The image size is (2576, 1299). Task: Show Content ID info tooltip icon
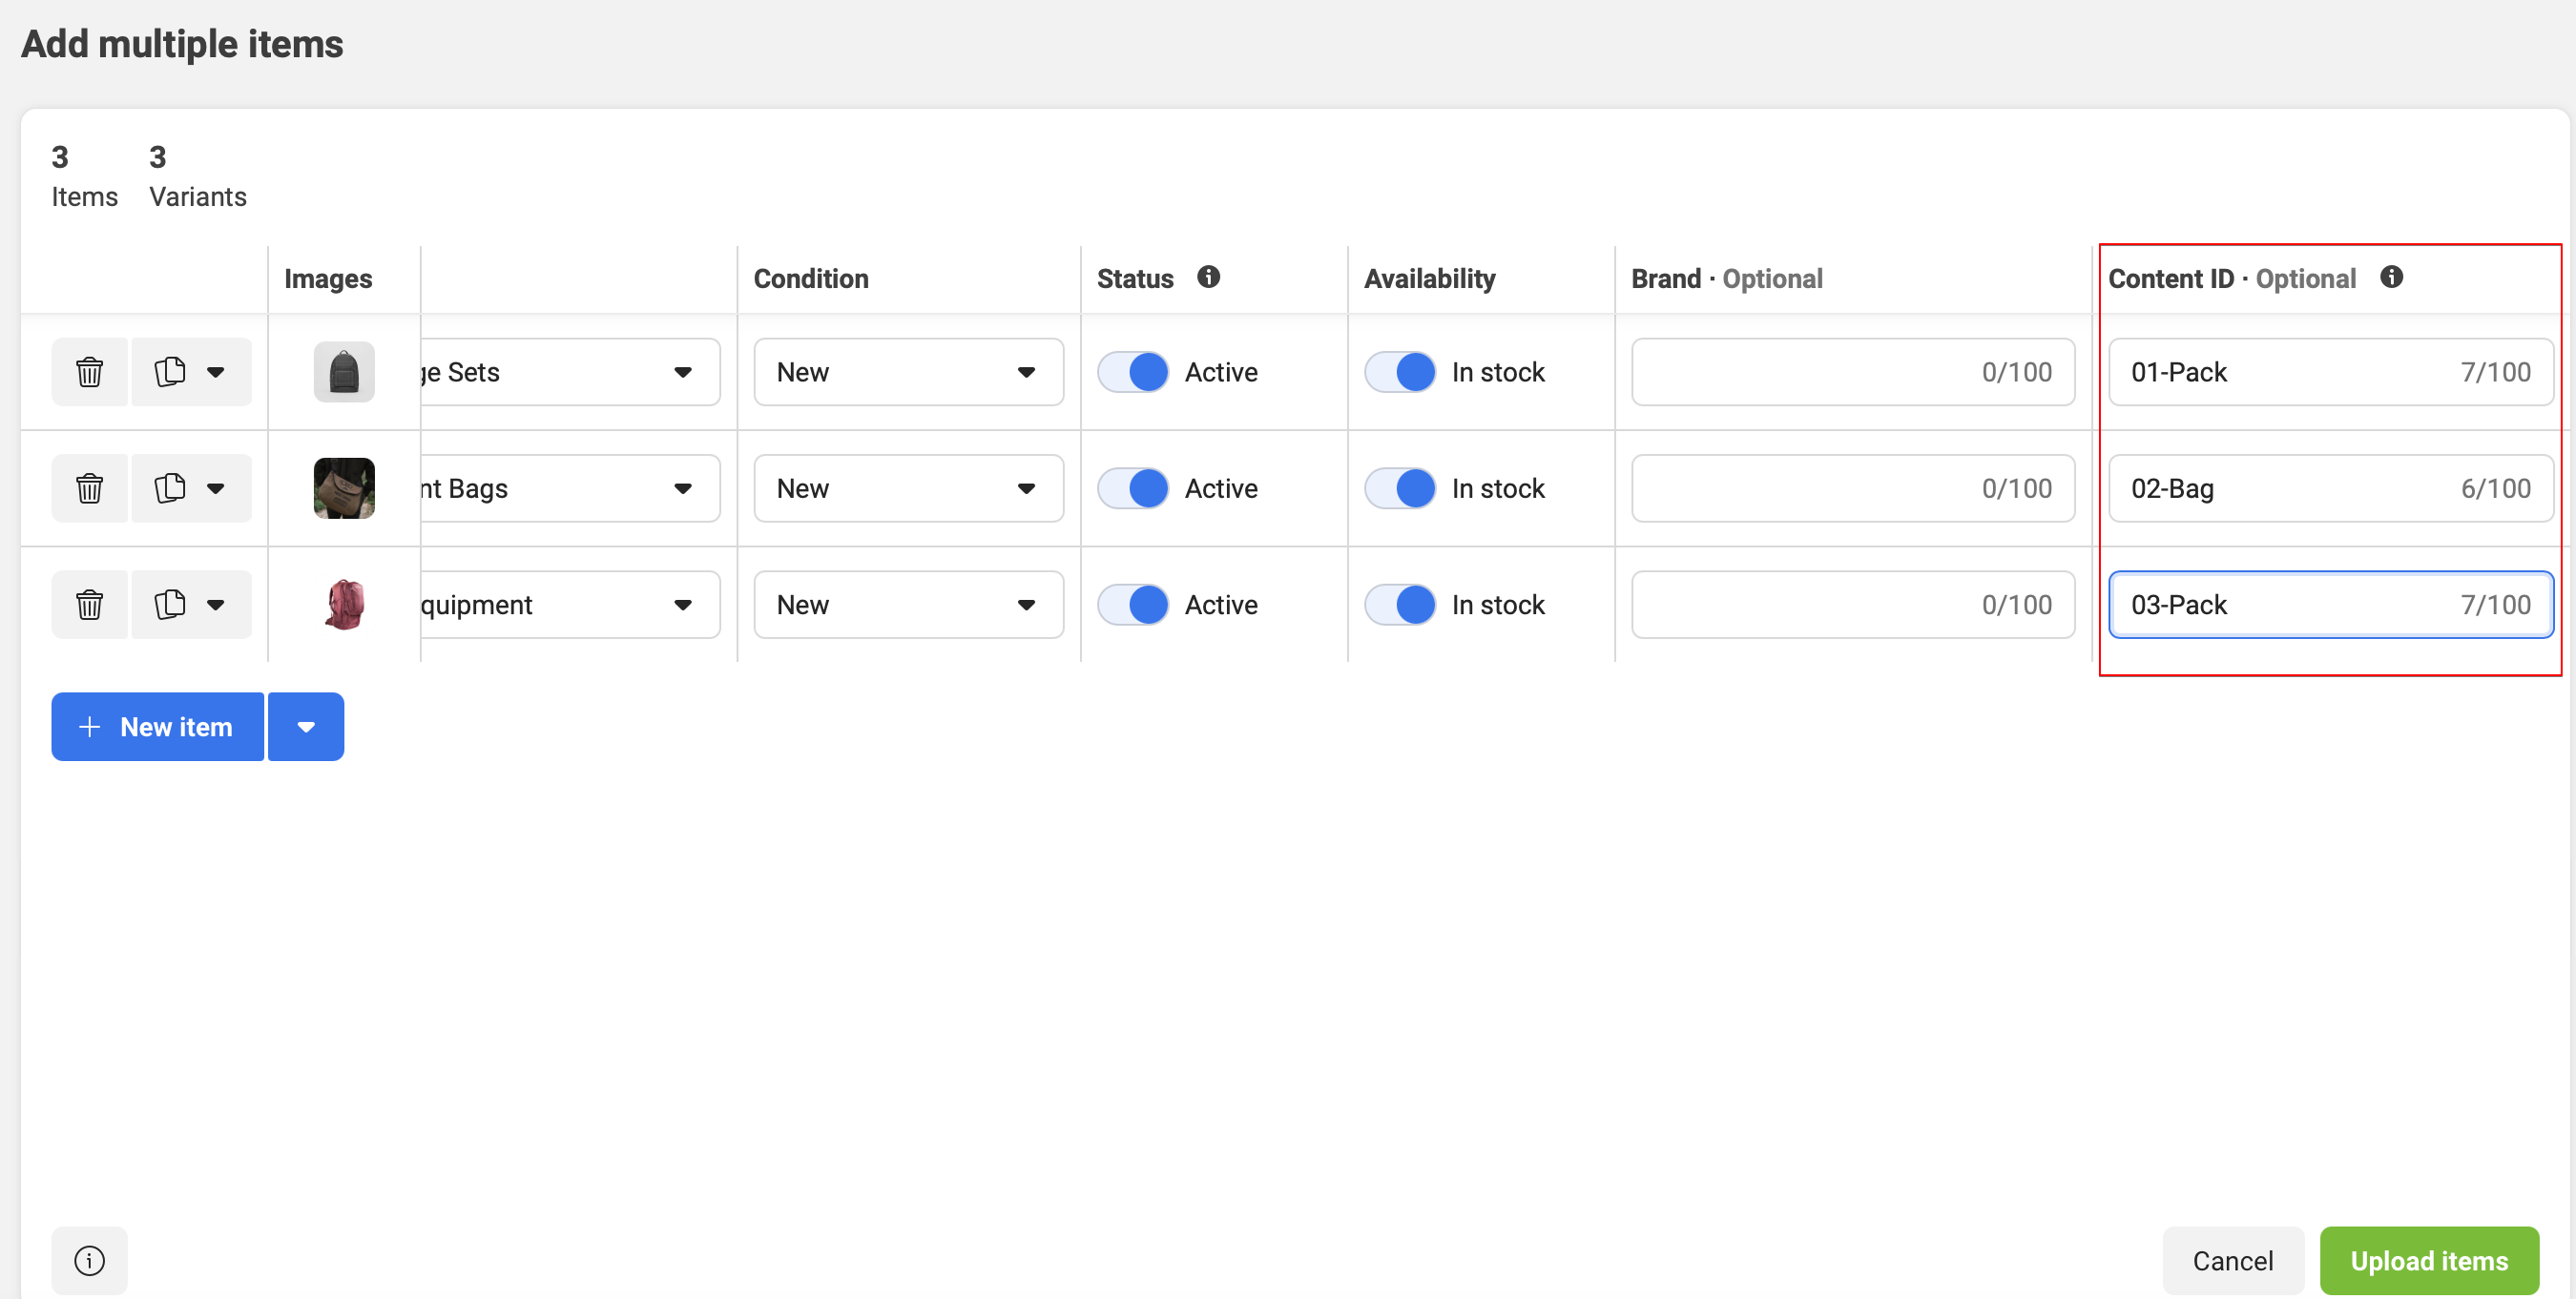tap(2391, 277)
